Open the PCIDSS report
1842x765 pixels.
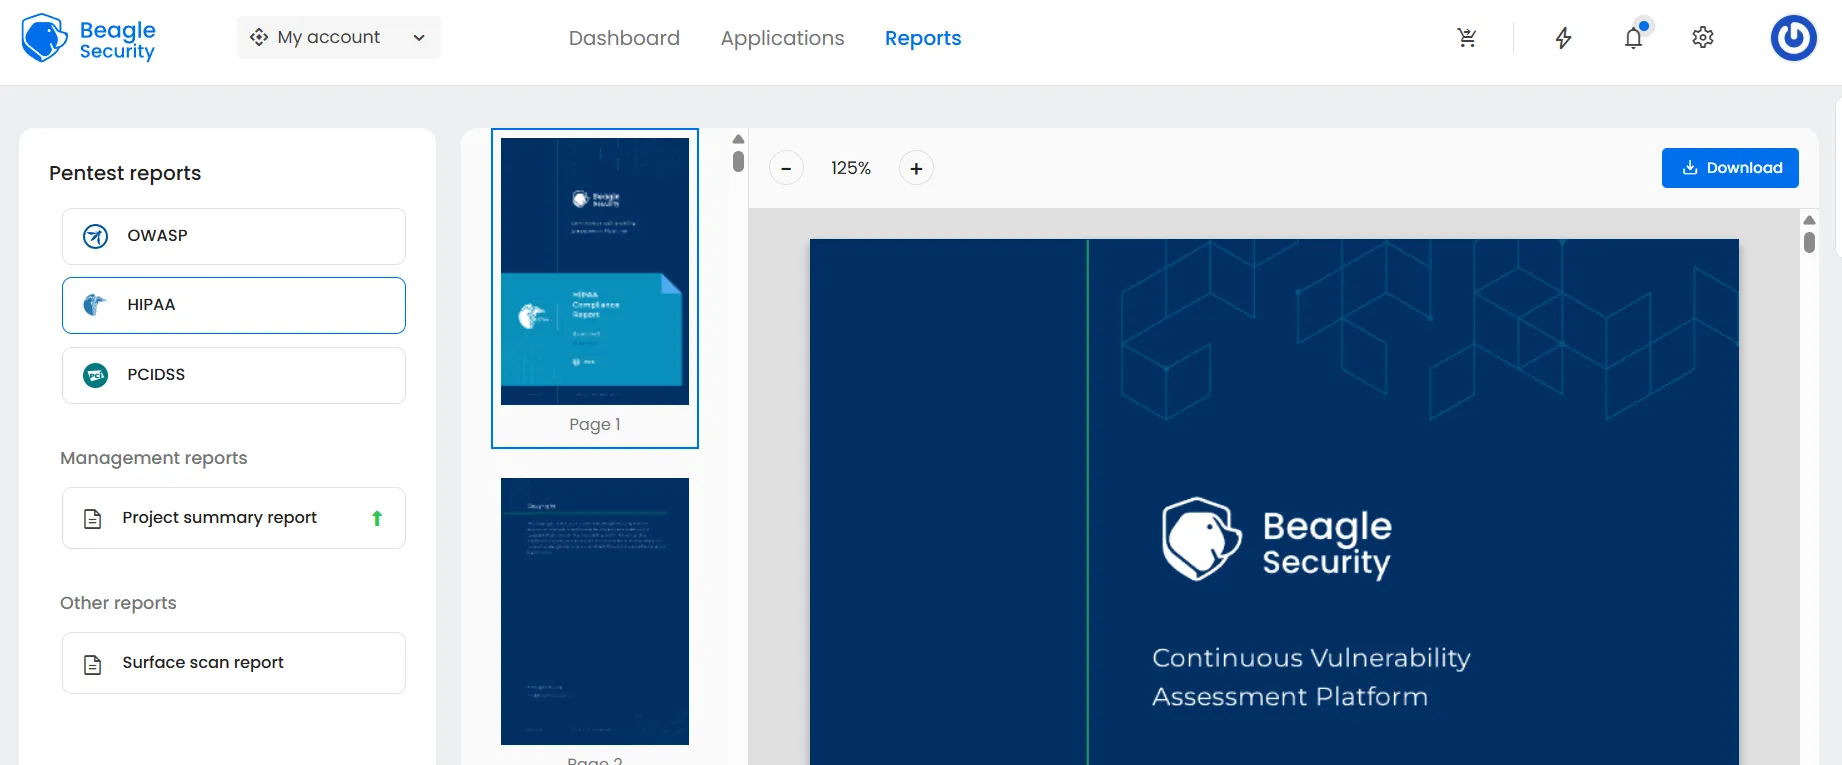234,375
